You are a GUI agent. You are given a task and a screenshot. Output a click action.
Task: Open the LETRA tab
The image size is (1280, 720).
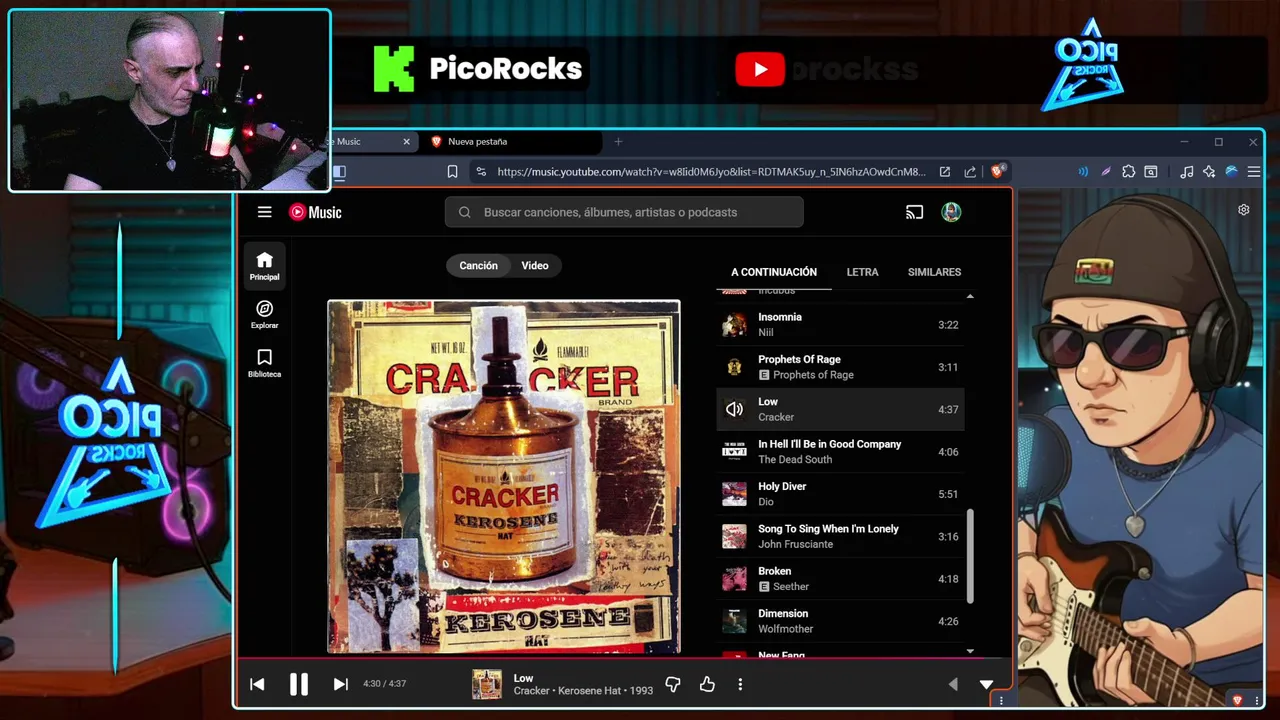(x=863, y=272)
